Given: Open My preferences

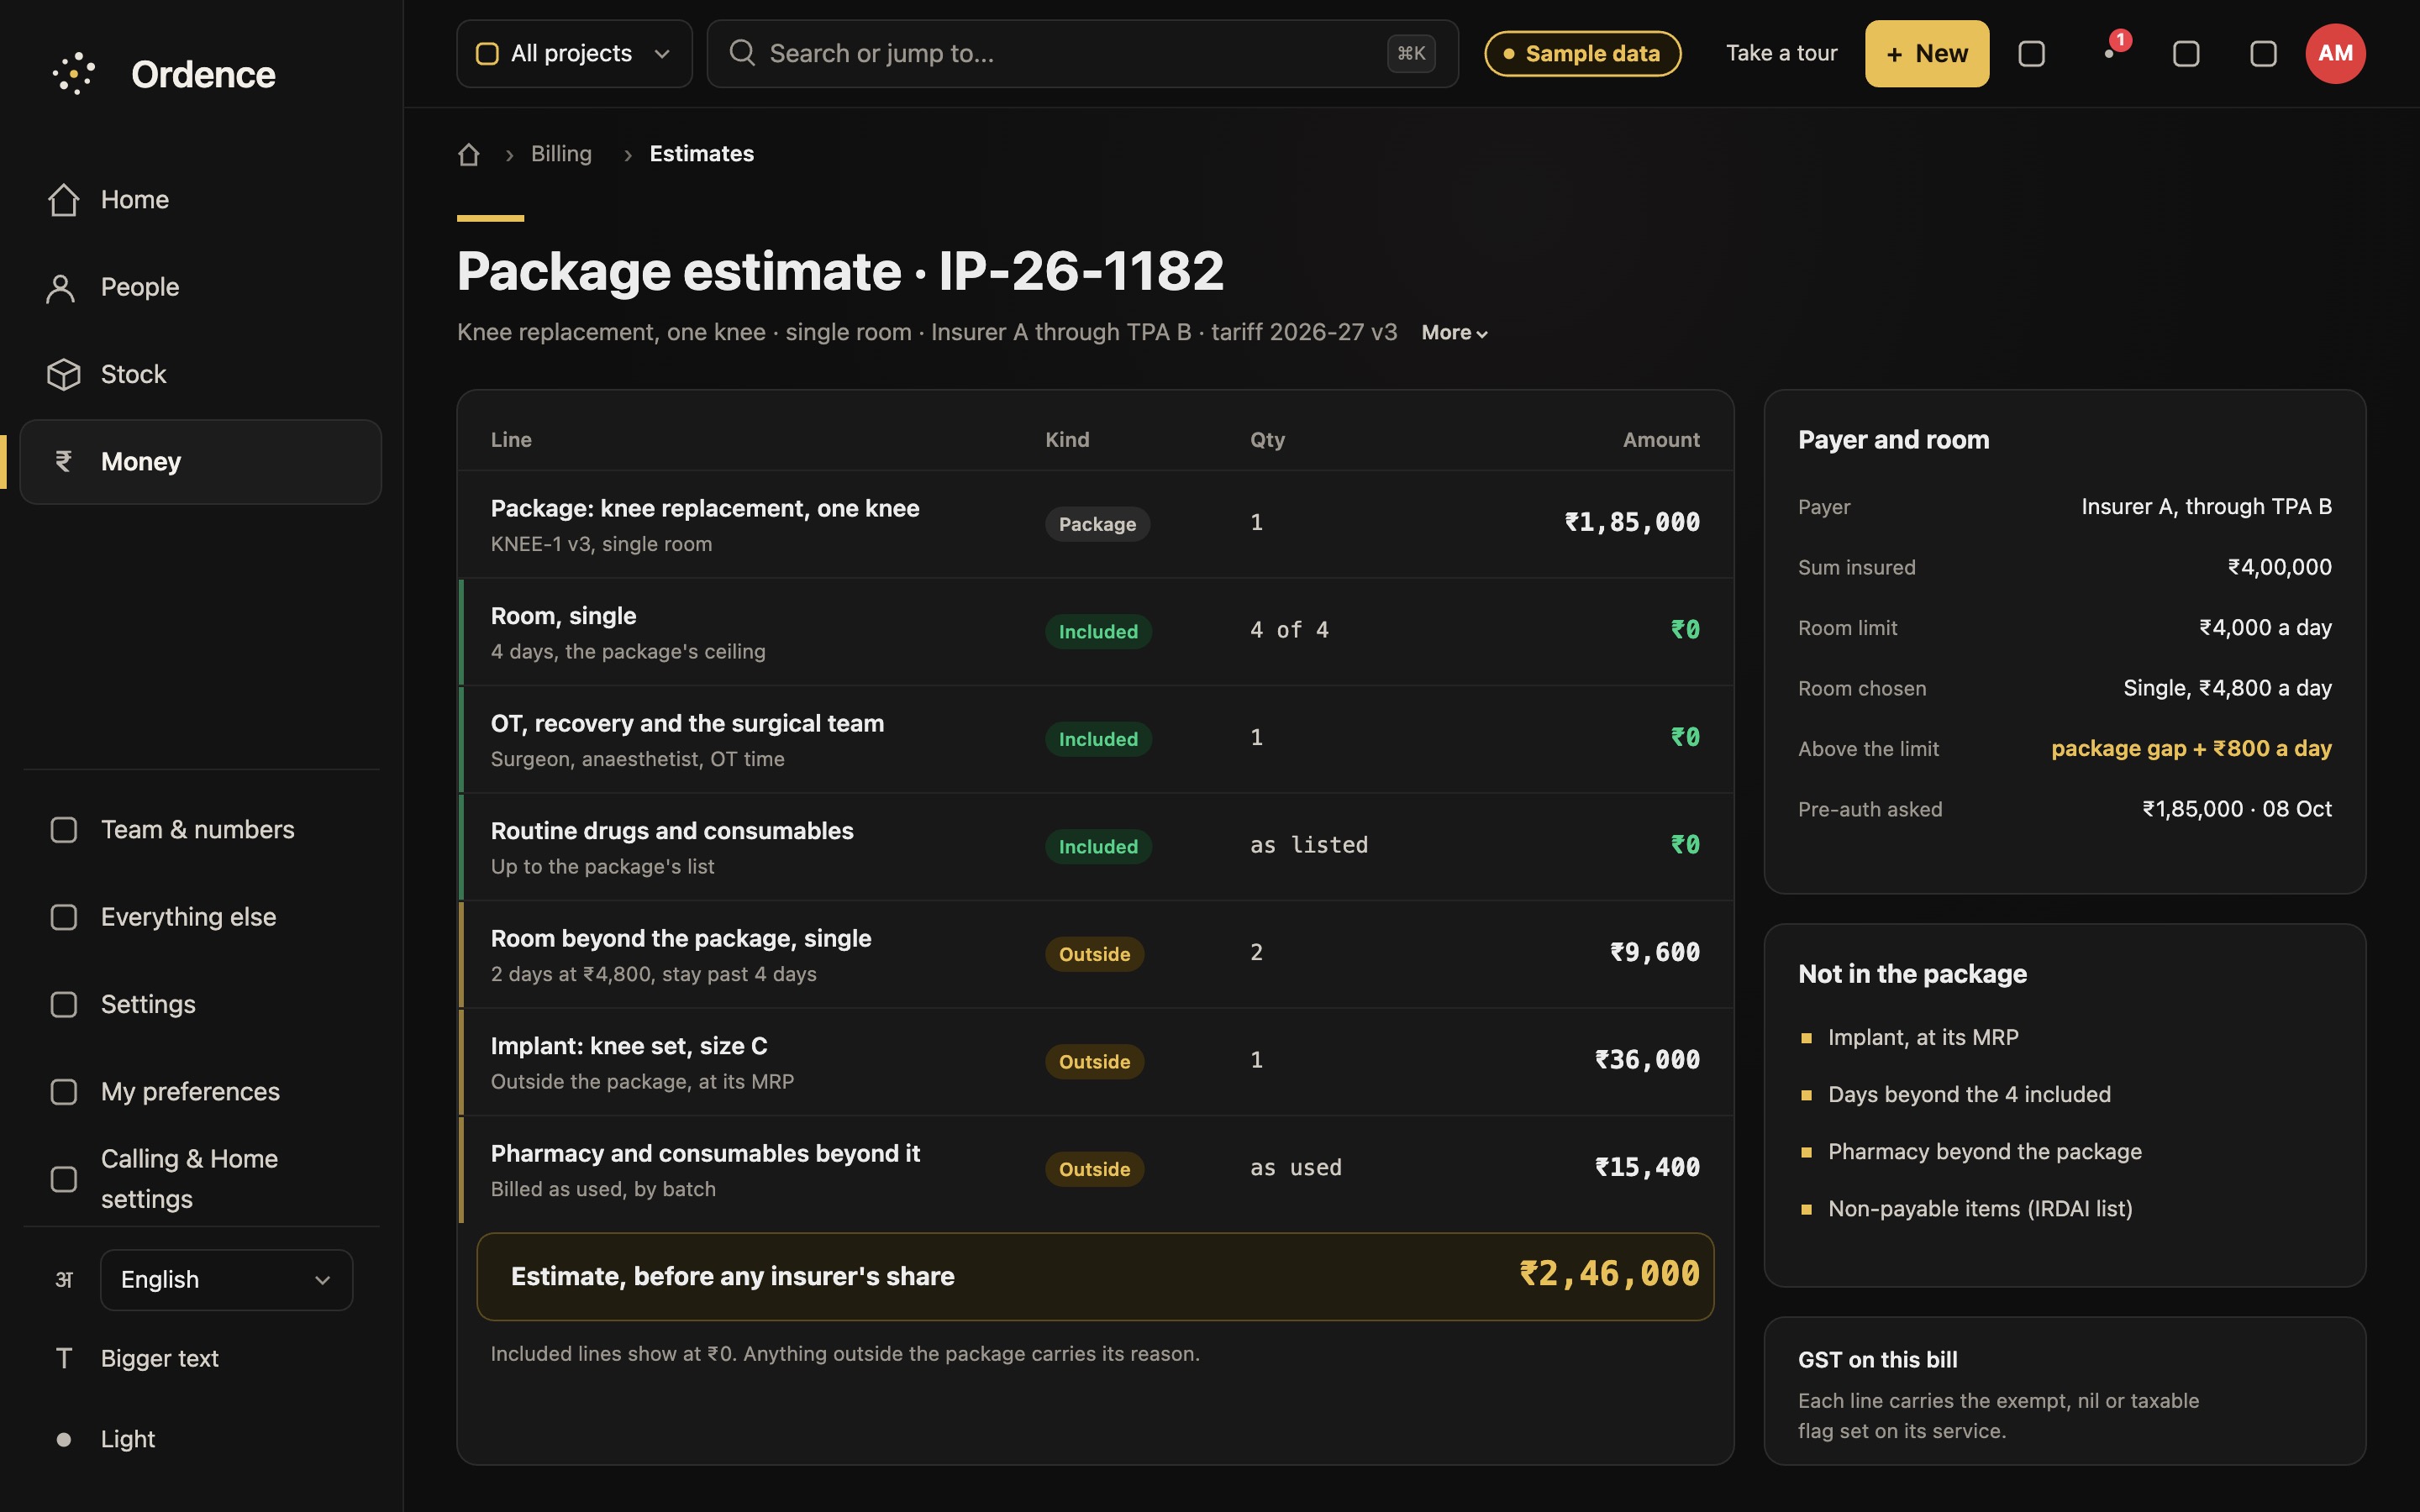Looking at the screenshot, I should click(201, 1091).
